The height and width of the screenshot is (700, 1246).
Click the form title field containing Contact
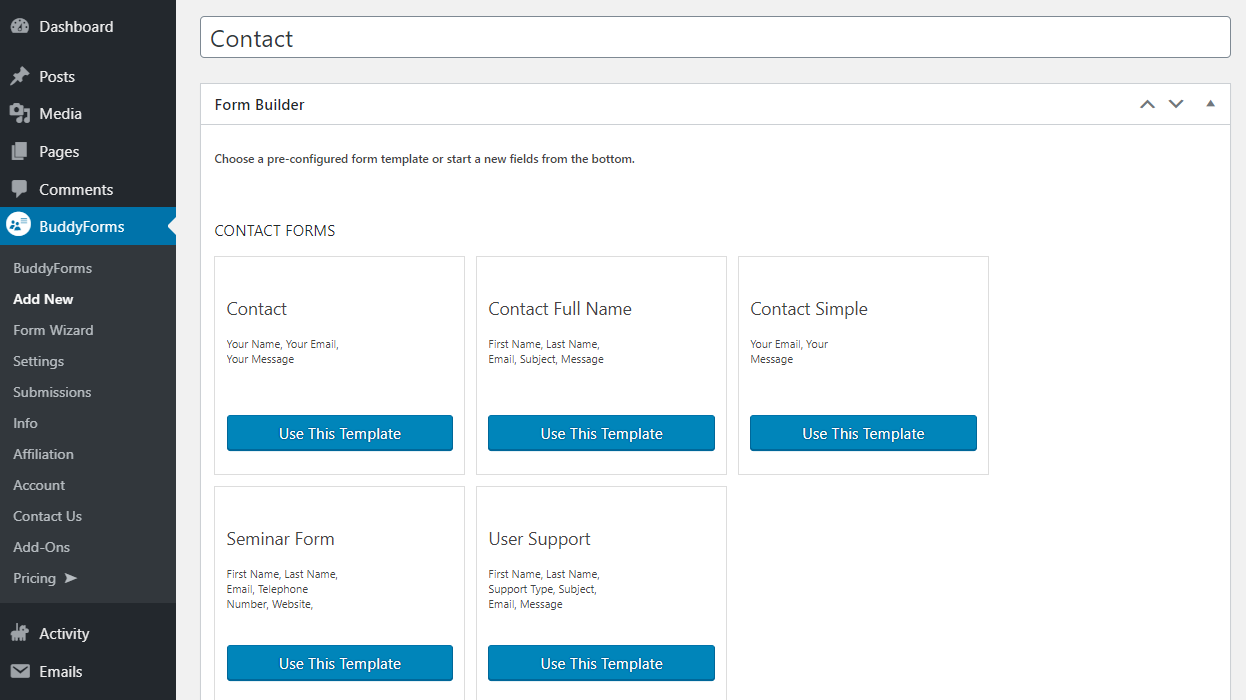(715, 37)
